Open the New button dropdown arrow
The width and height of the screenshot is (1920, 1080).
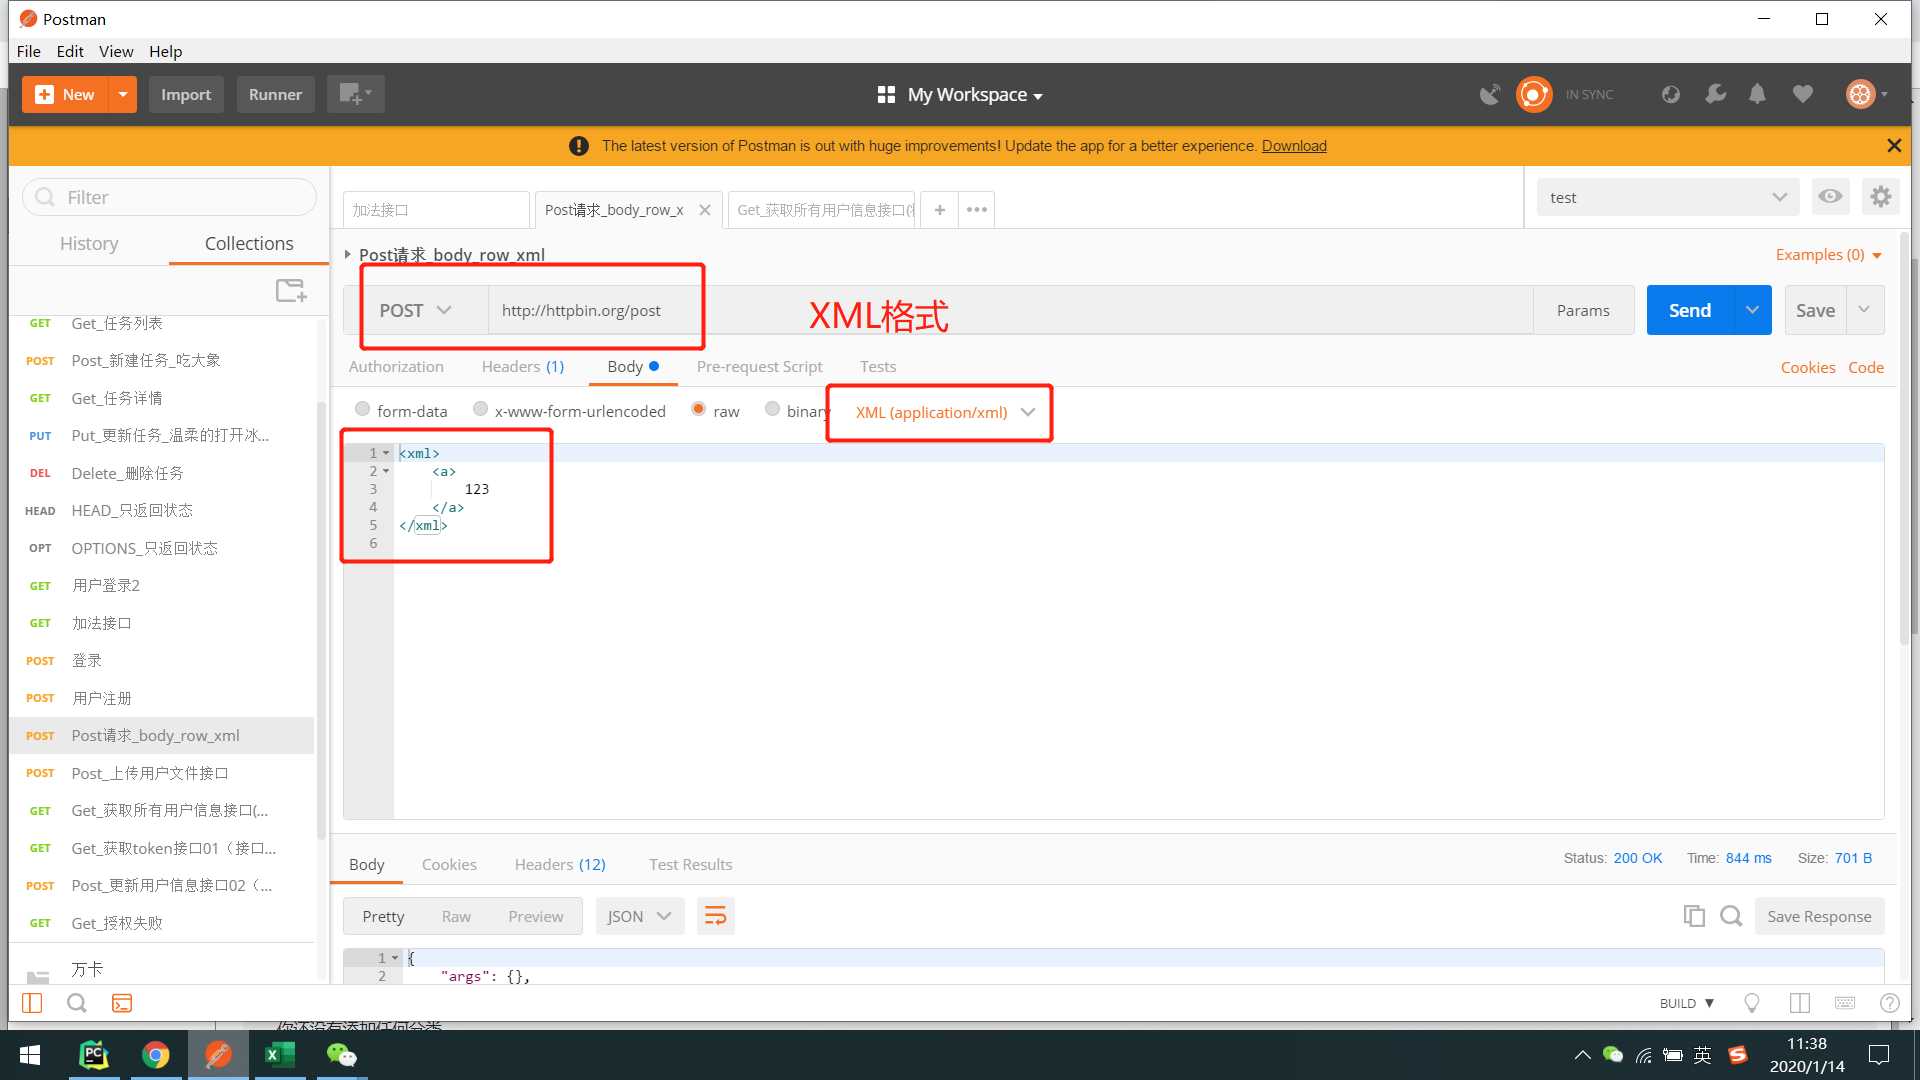point(122,94)
